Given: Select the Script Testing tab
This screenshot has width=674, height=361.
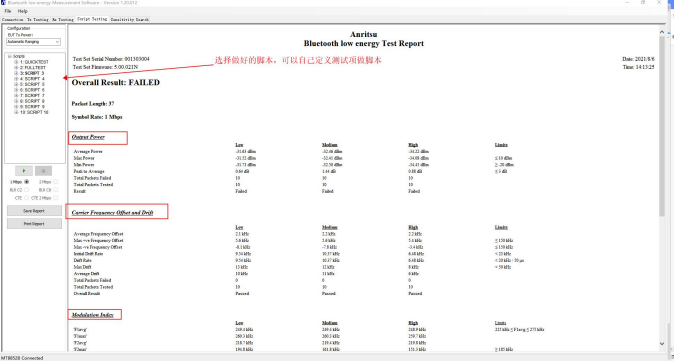Looking at the screenshot, I should (x=92, y=19).
